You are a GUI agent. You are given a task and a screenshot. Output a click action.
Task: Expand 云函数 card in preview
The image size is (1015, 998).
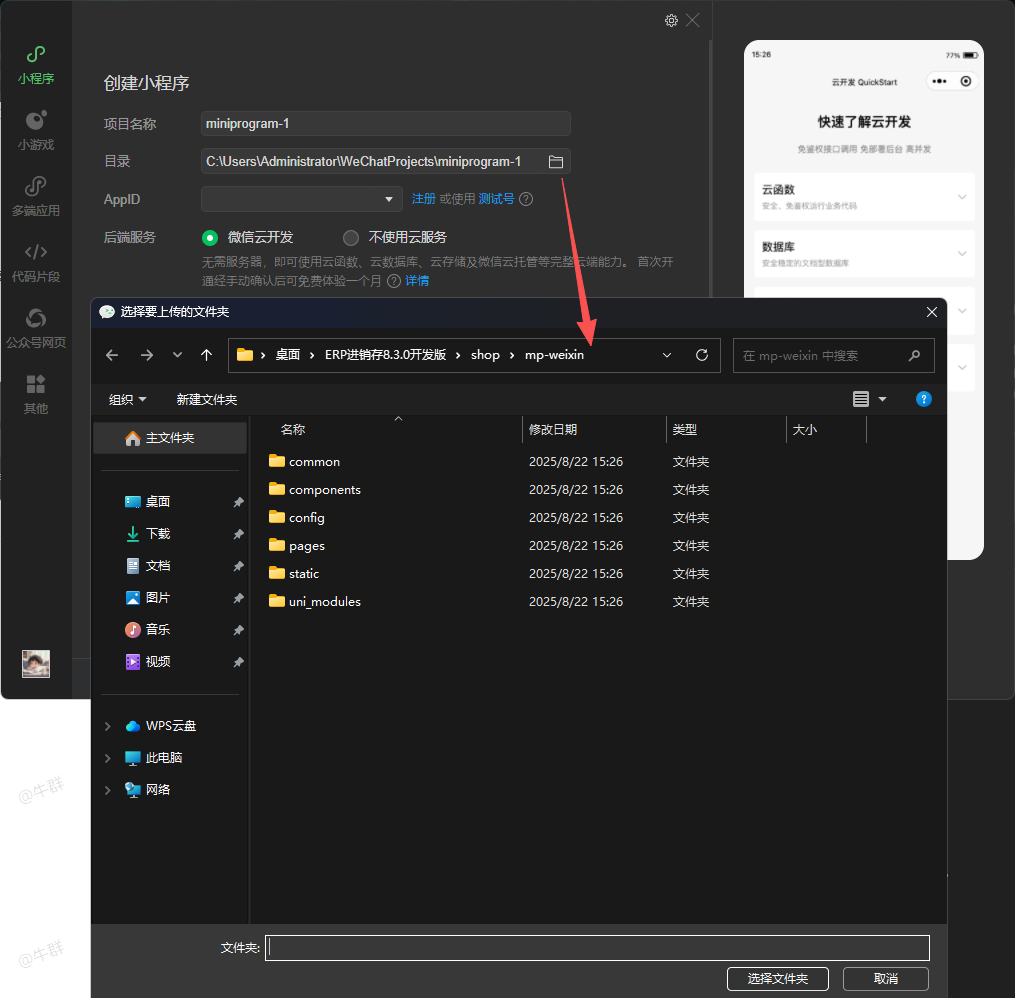point(962,197)
